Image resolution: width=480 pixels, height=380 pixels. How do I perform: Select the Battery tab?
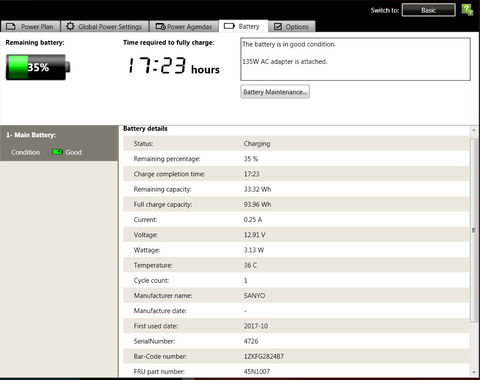point(243,26)
